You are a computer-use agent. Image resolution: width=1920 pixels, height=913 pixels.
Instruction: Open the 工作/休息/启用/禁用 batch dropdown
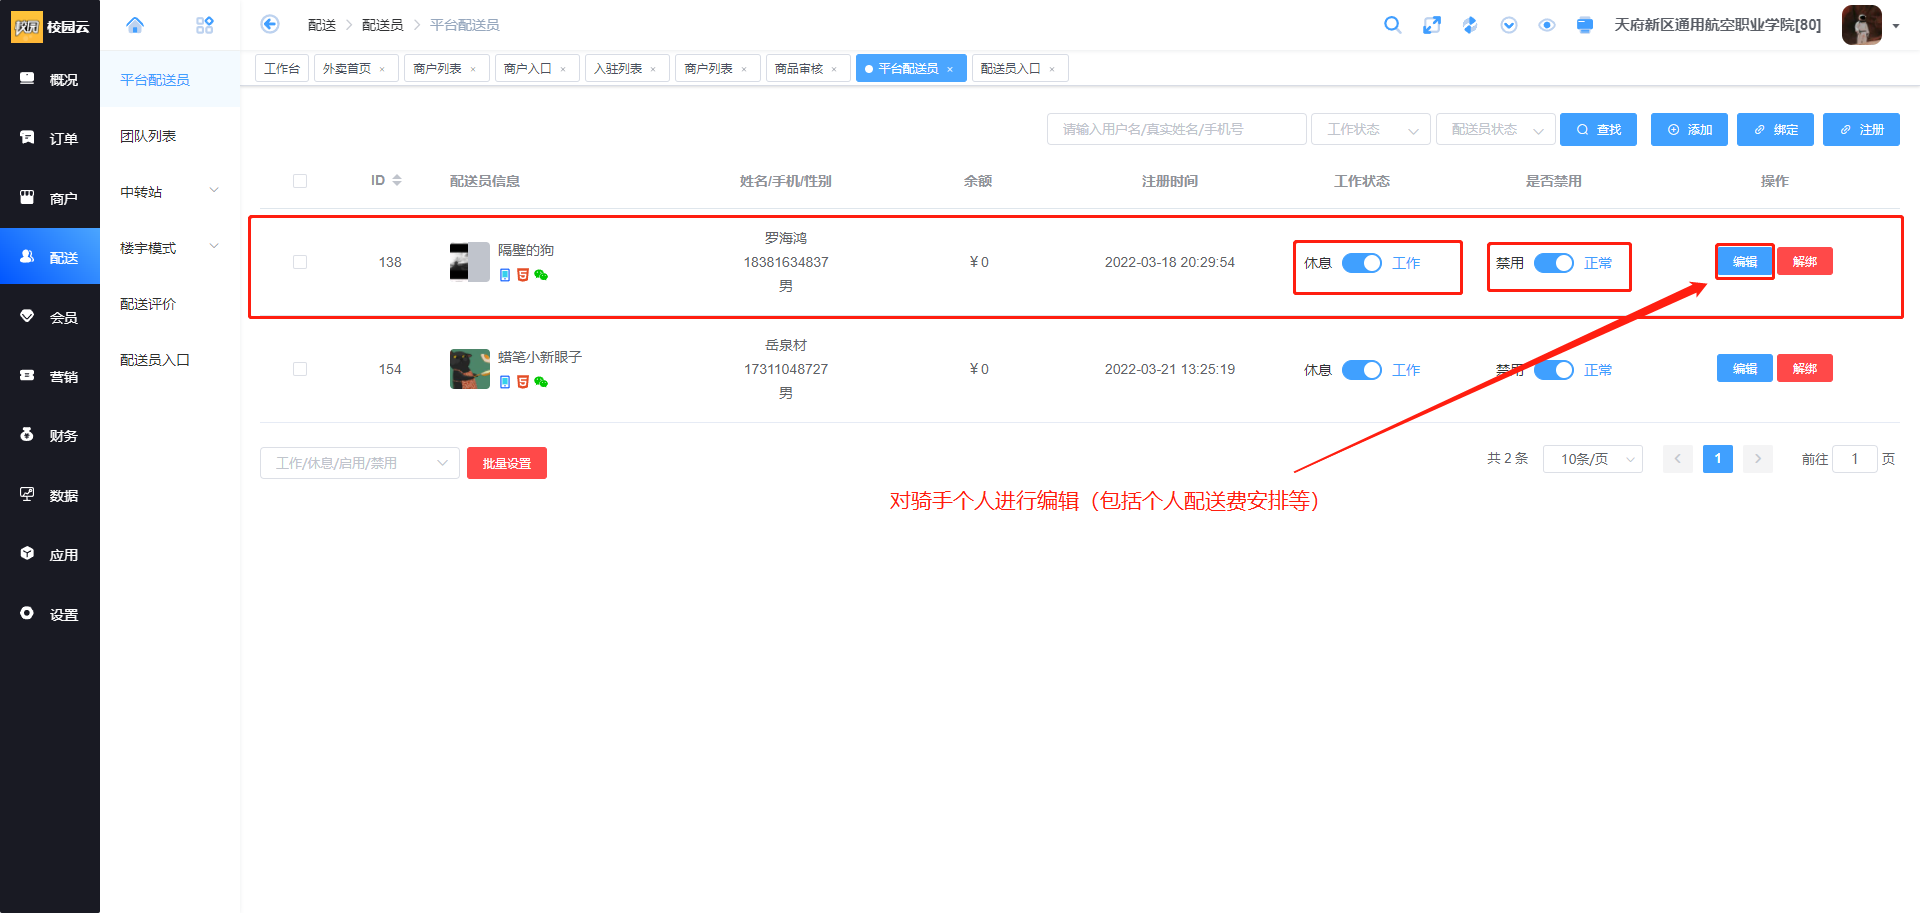point(360,463)
